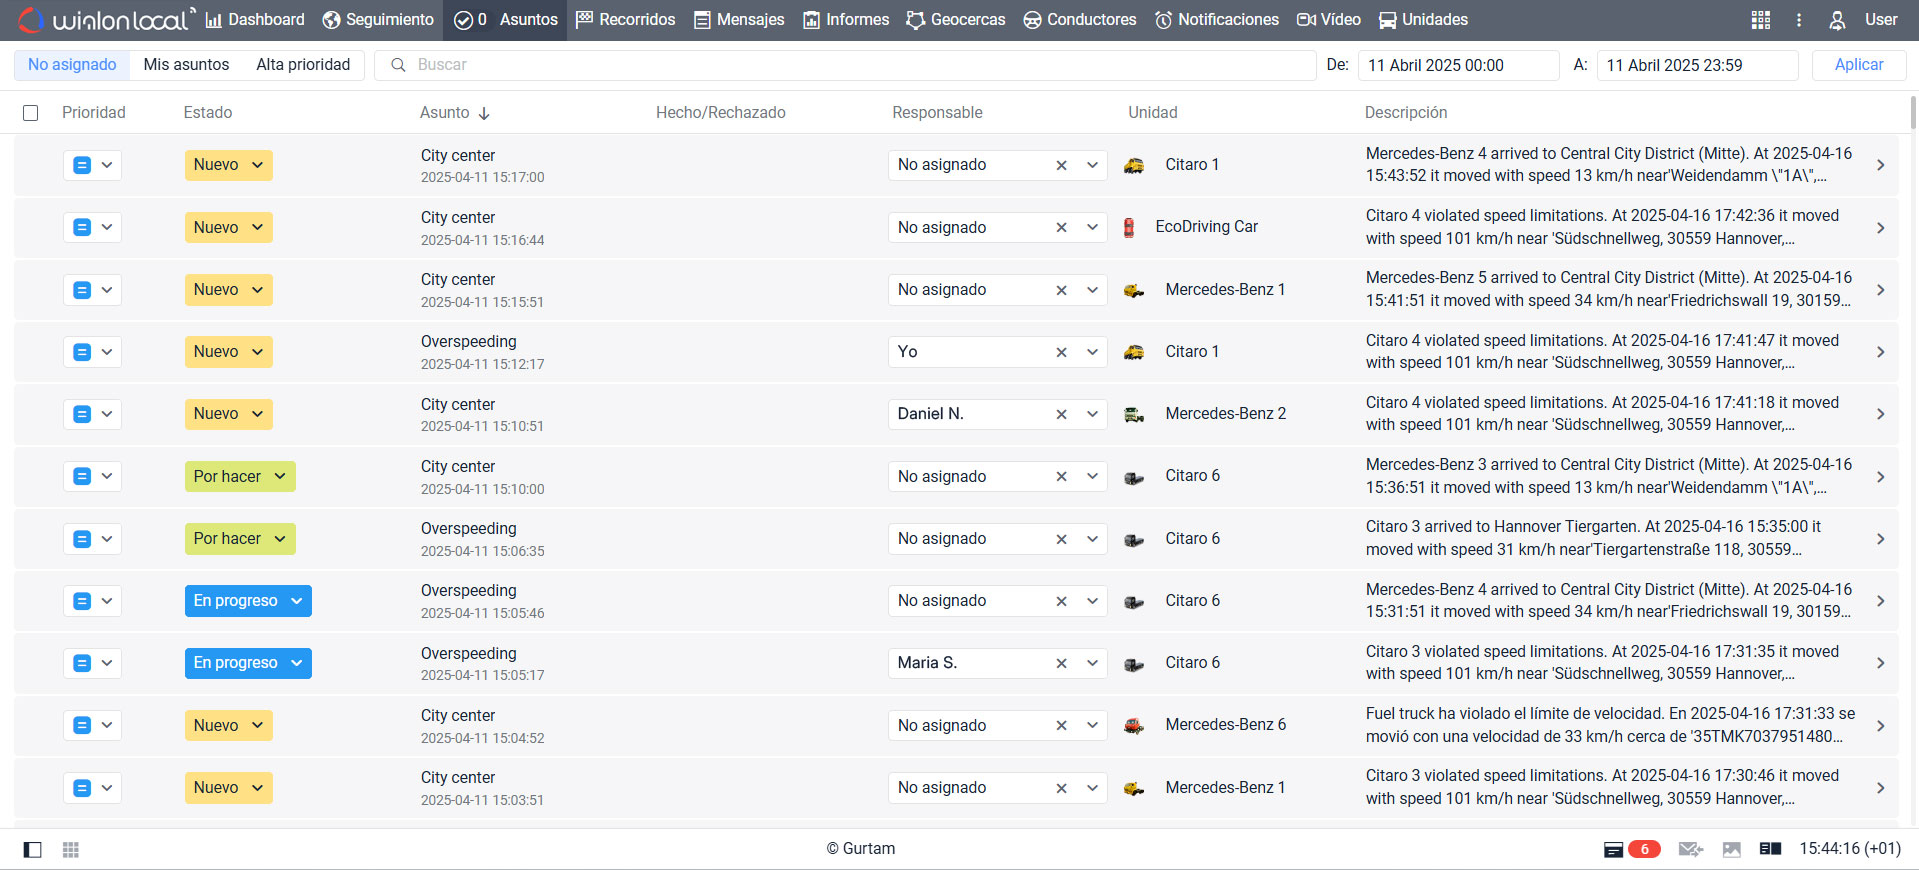Toggle sidebar panel icon in bottom bar
This screenshot has width=1919, height=870.
point(33,849)
